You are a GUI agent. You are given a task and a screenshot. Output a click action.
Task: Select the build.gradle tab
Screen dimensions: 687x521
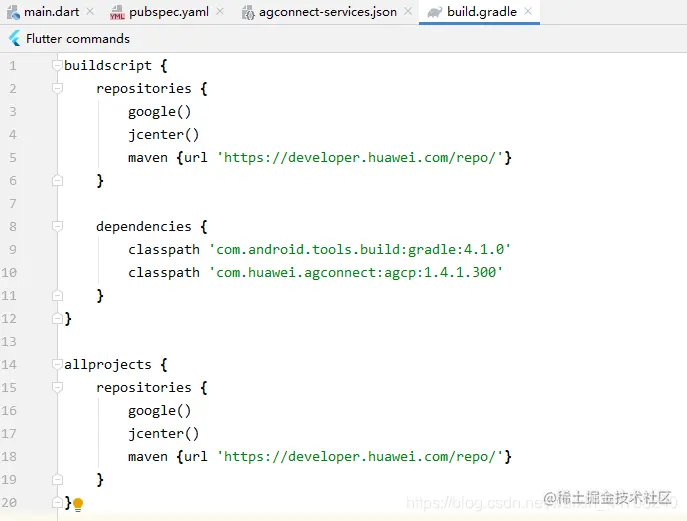479,12
